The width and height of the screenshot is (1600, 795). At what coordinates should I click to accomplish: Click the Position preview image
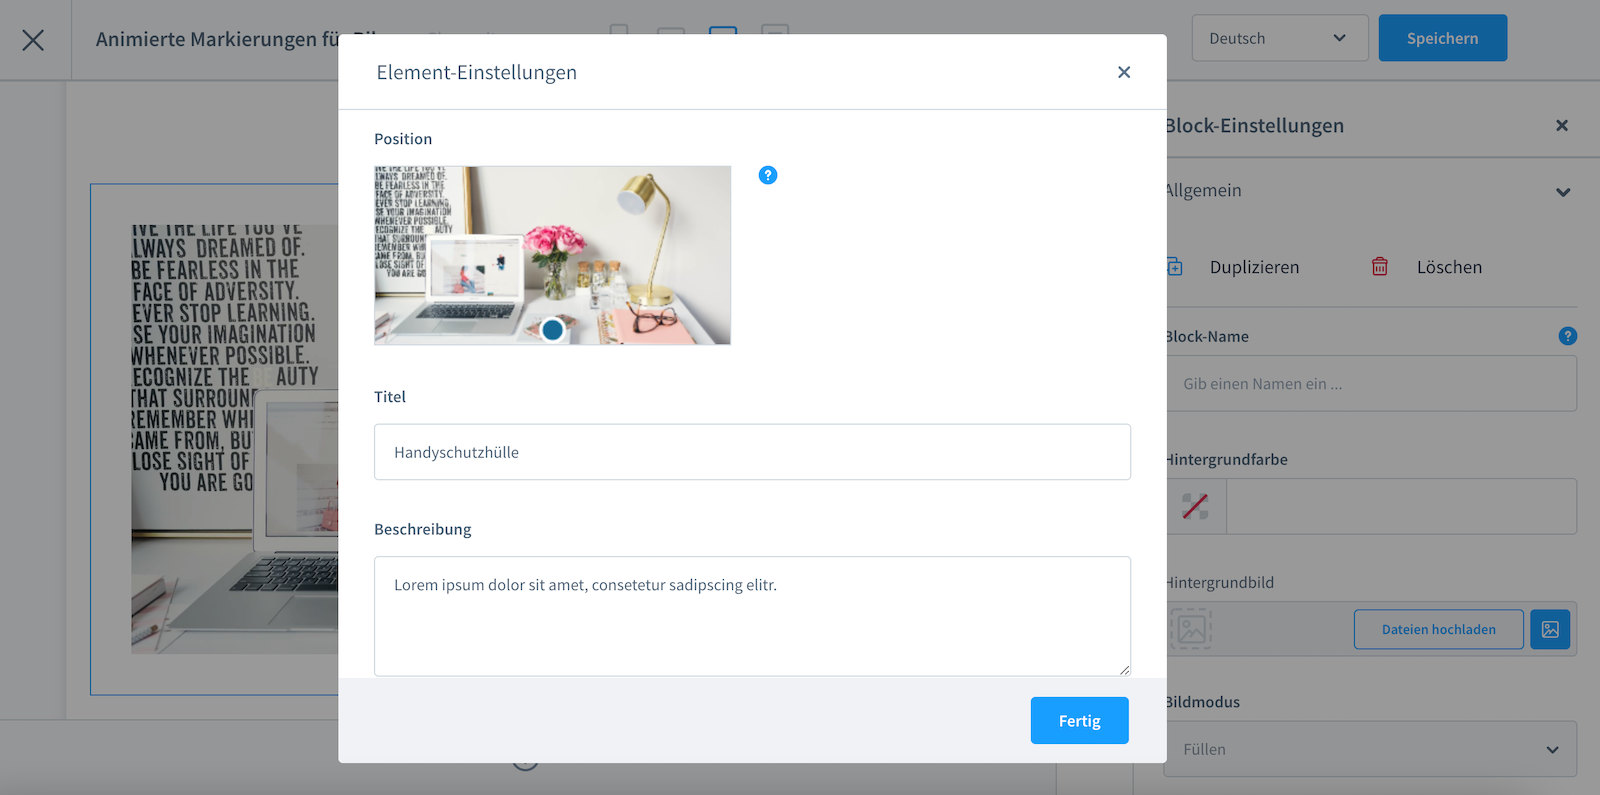(x=552, y=255)
